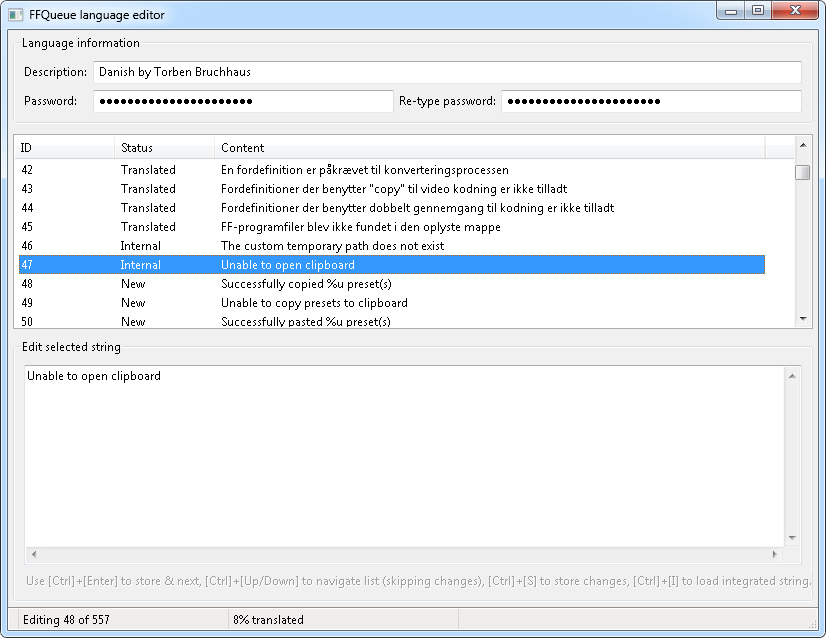Click the window resize grip in status bar
This screenshot has height=638, width=826.
(813, 623)
